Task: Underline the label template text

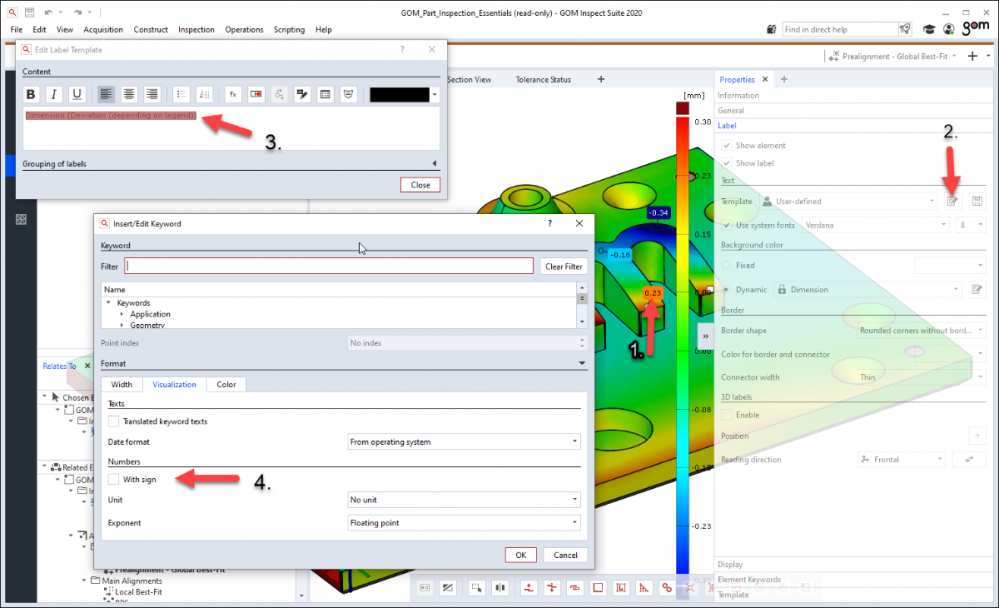Action: click(x=76, y=94)
